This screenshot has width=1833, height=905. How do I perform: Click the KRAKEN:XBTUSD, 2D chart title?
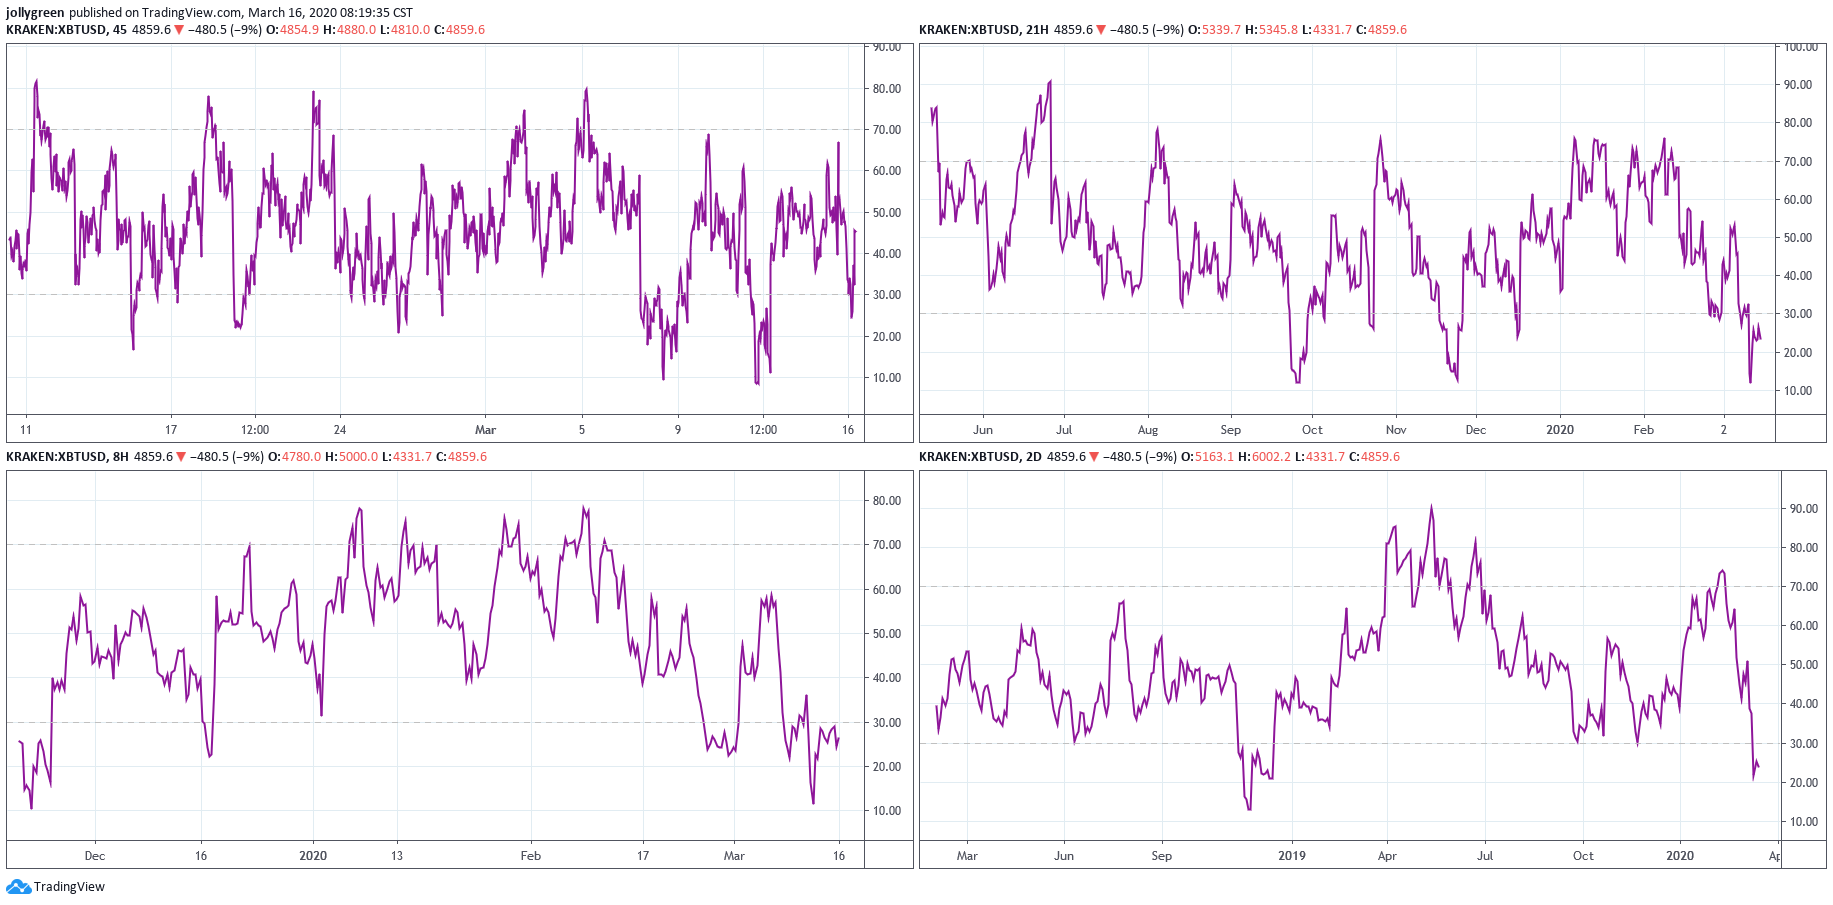click(x=980, y=457)
